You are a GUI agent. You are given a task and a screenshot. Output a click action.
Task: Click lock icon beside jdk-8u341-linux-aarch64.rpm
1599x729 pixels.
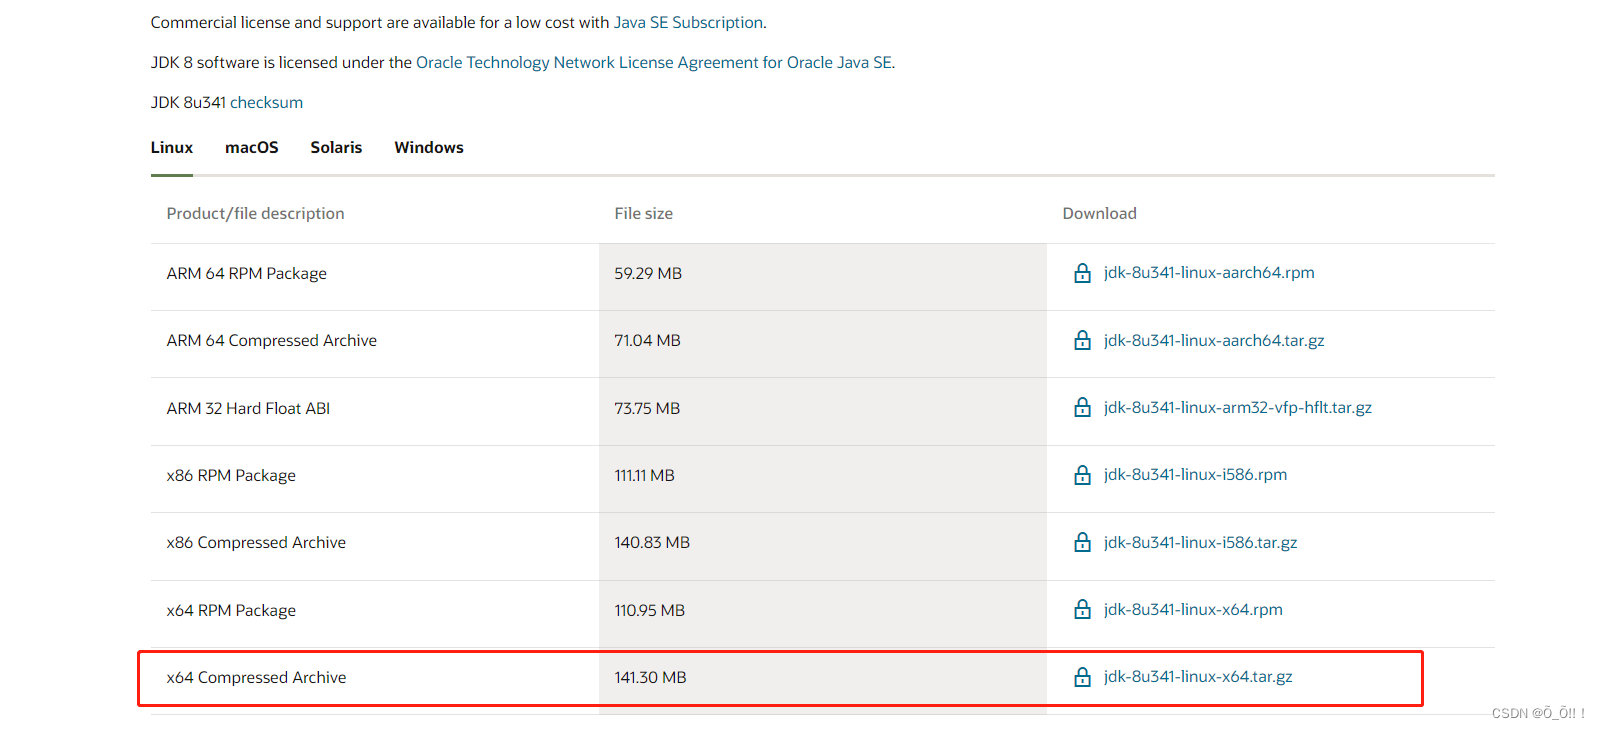[1082, 273]
